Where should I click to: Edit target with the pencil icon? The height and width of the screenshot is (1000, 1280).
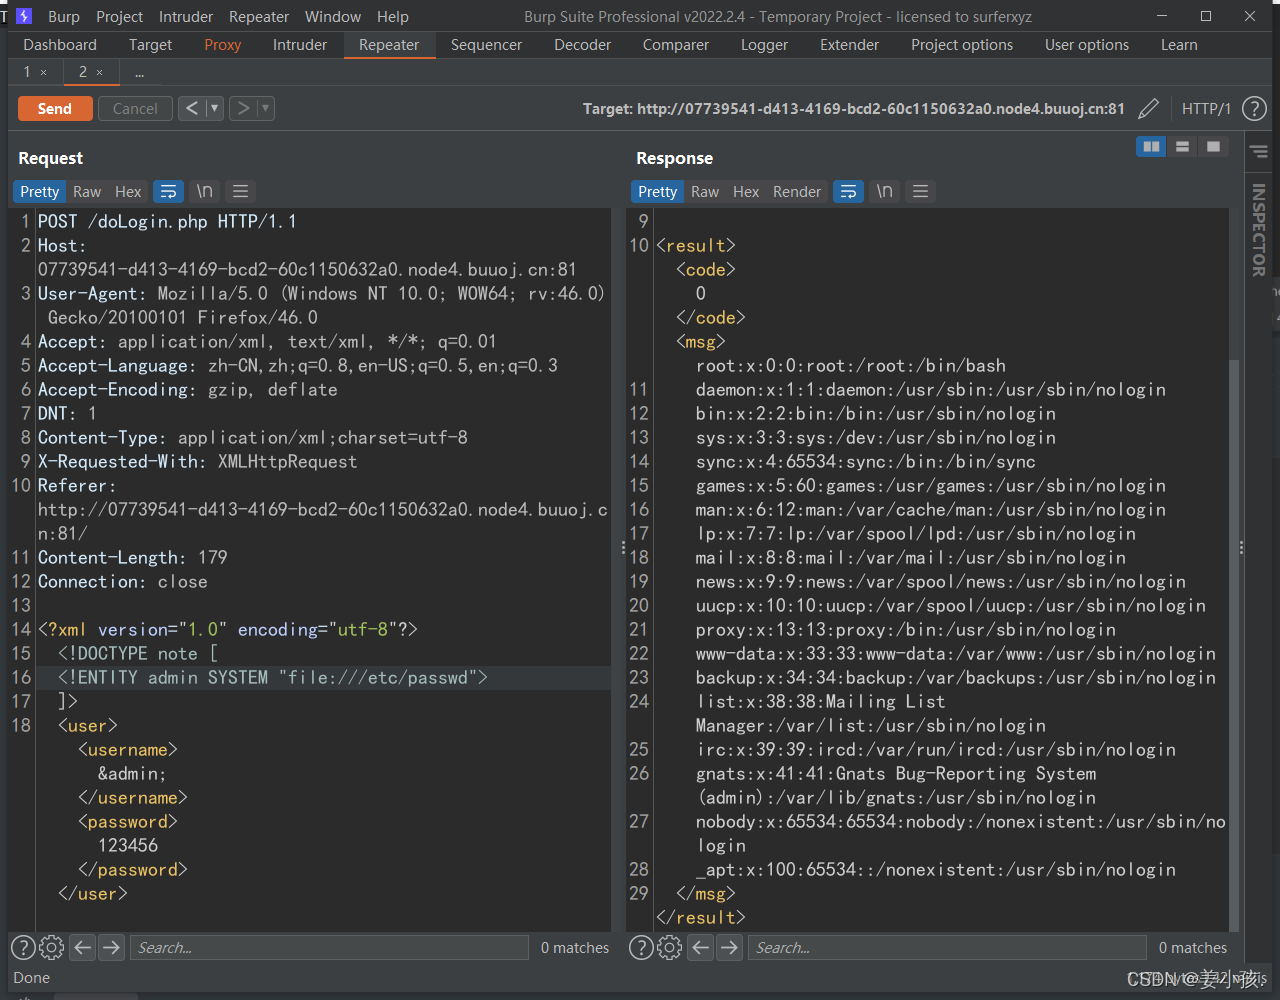[x=1149, y=109]
